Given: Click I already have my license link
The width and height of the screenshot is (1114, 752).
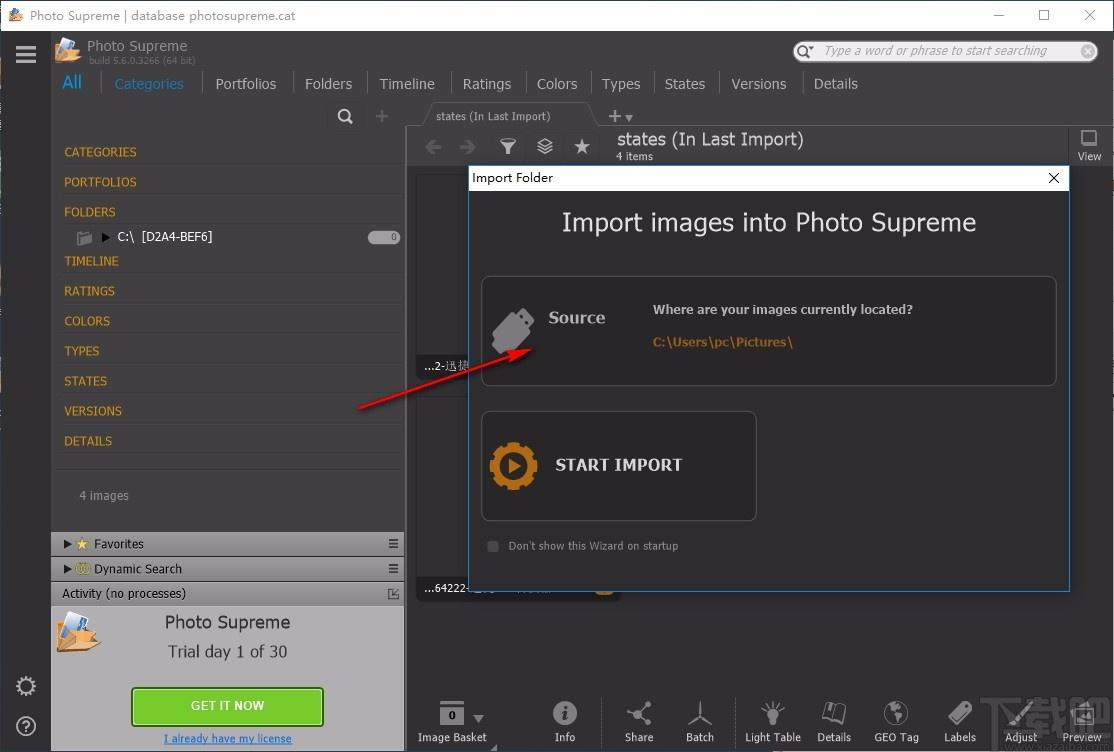Looking at the screenshot, I should (x=227, y=738).
